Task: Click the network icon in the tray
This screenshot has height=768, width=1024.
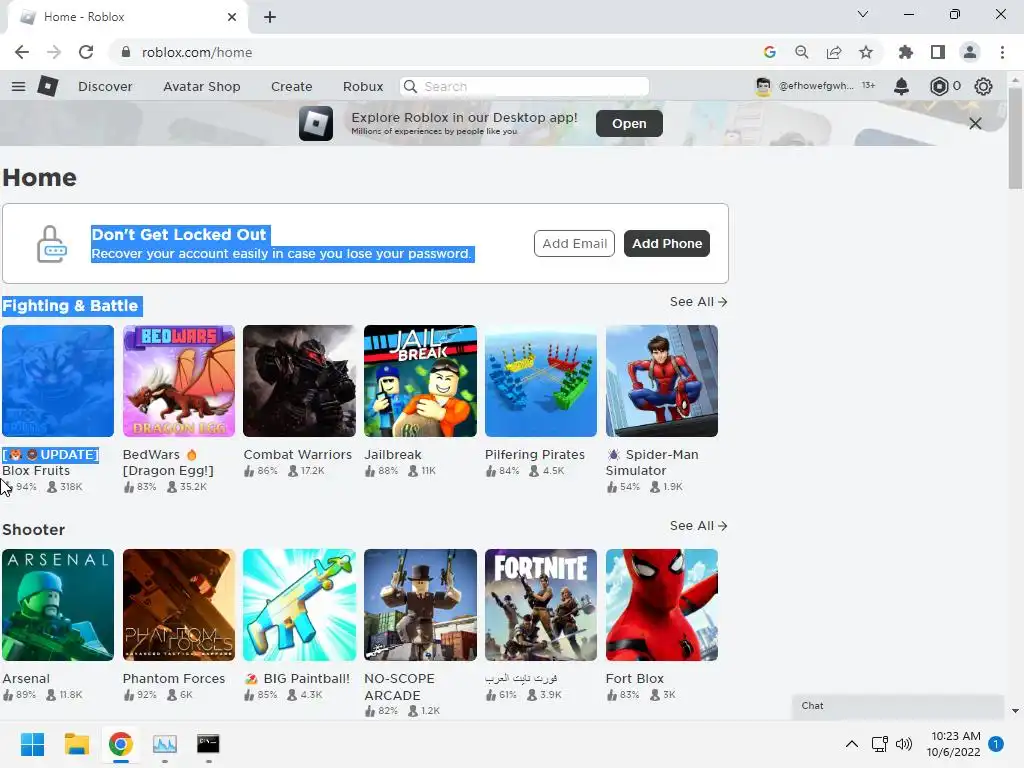Action: pyautogui.click(x=880, y=744)
